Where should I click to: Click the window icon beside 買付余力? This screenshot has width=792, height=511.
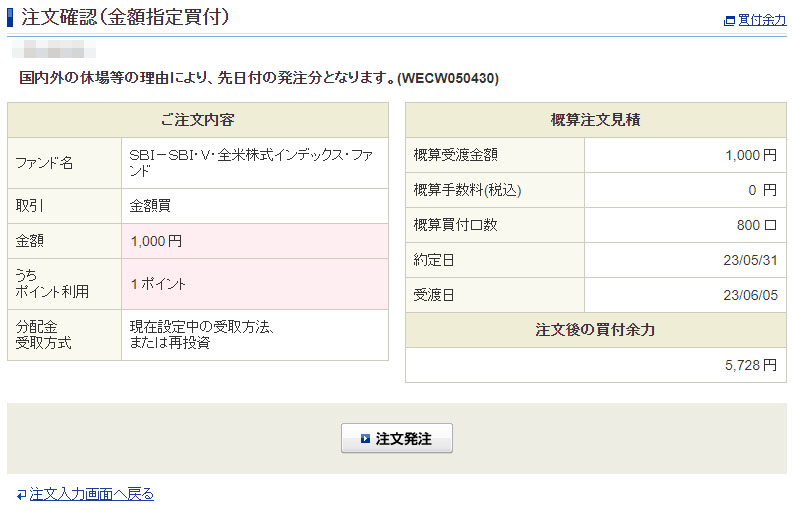(729, 20)
